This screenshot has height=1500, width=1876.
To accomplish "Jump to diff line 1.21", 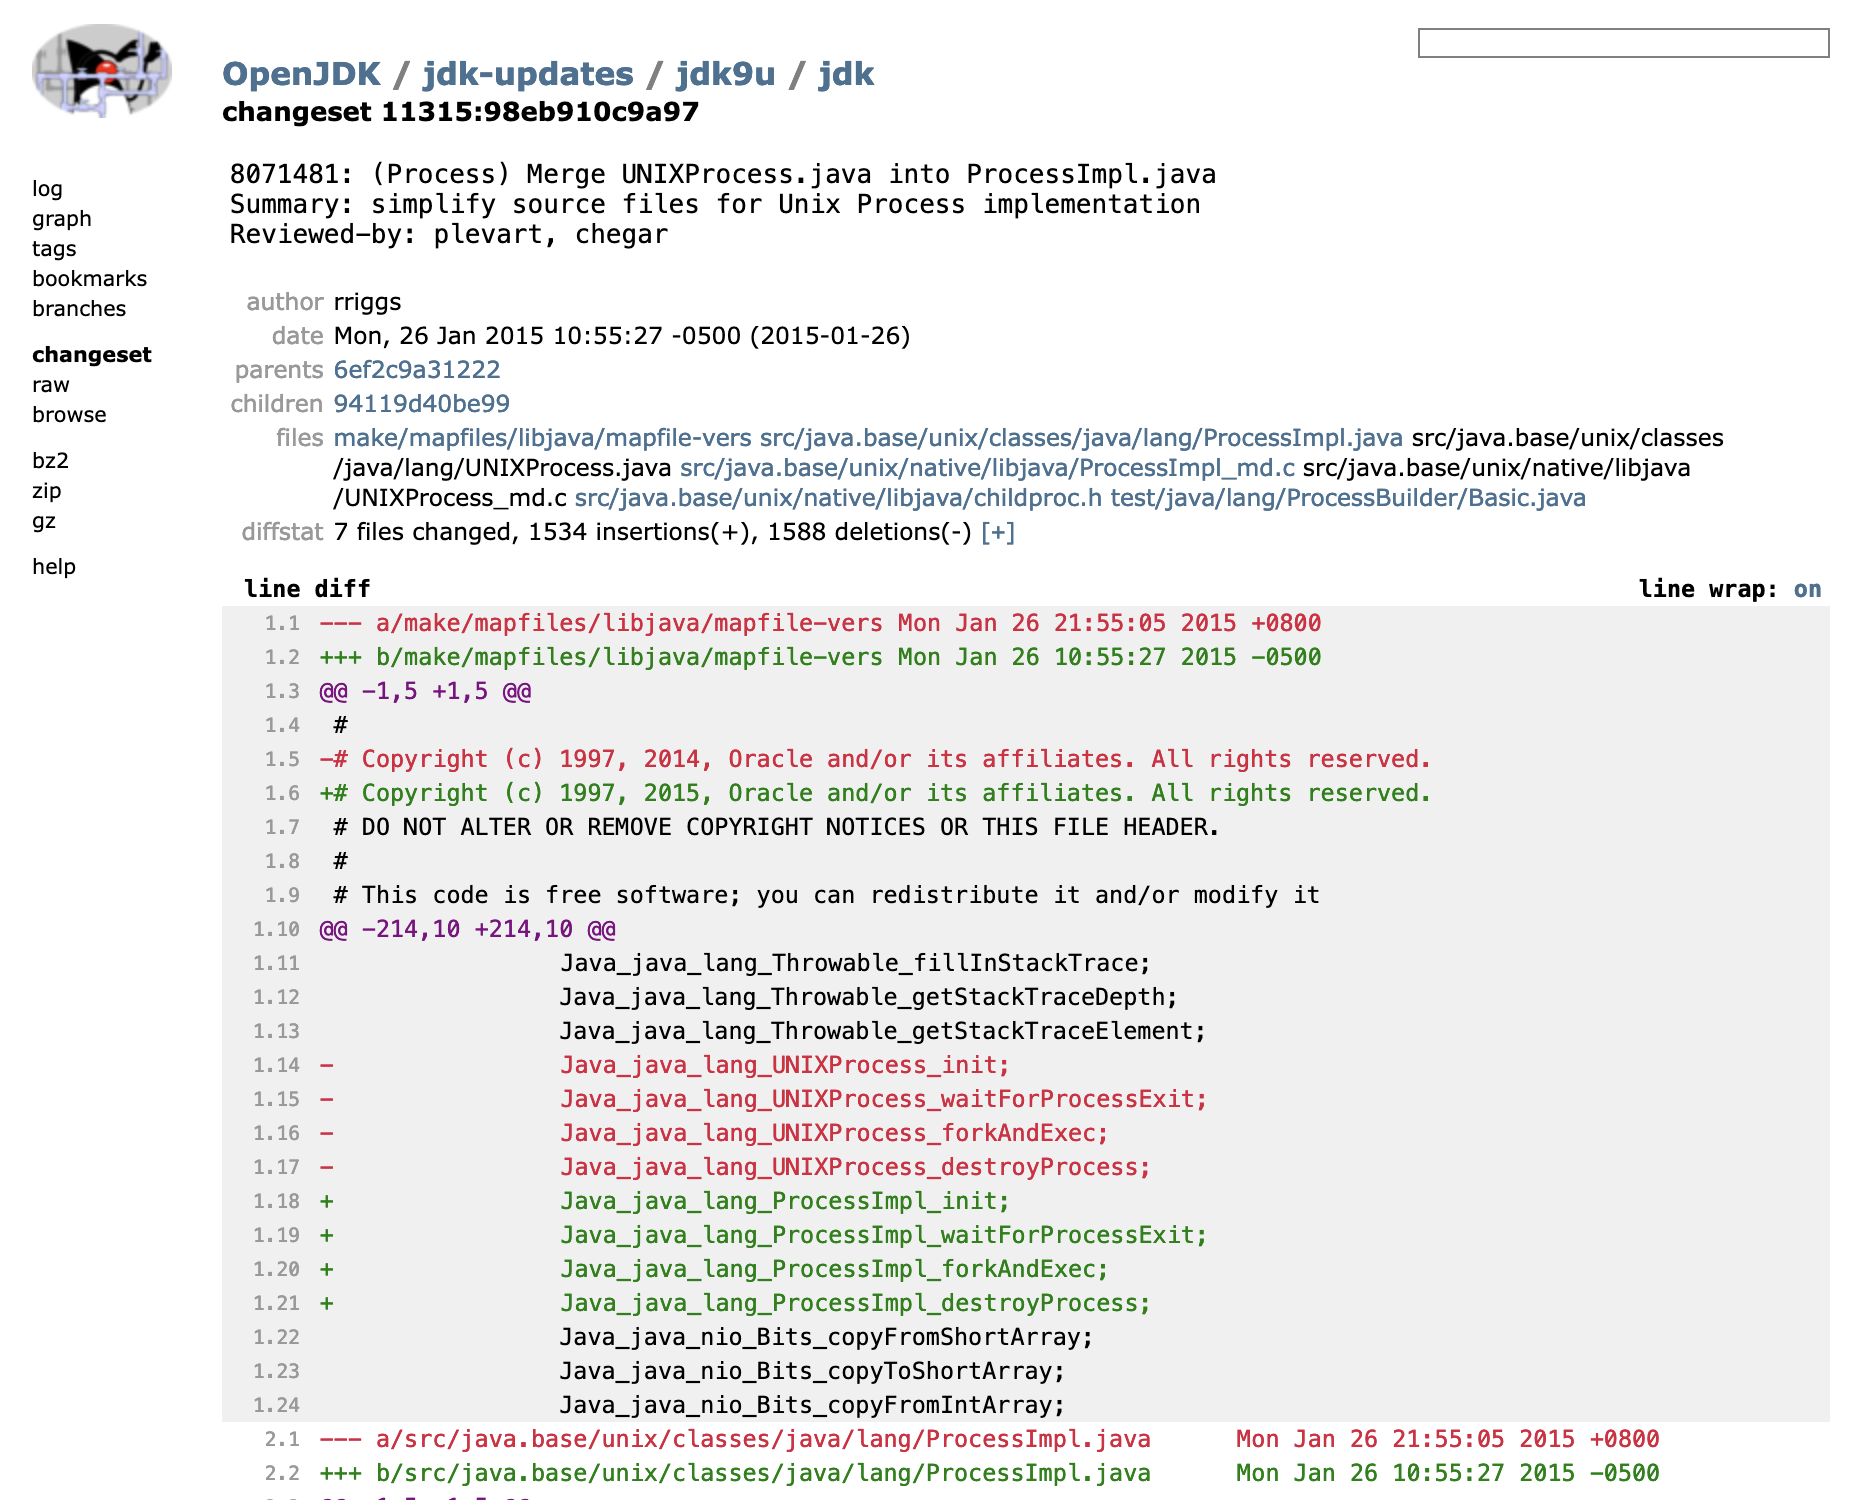I will tap(276, 1303).
